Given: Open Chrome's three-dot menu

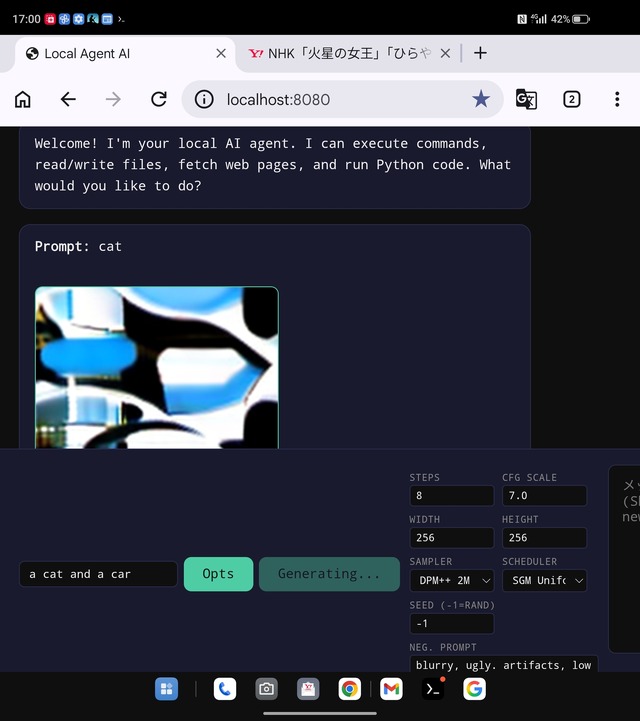Looking at the screenshot, I should [617, 99].
